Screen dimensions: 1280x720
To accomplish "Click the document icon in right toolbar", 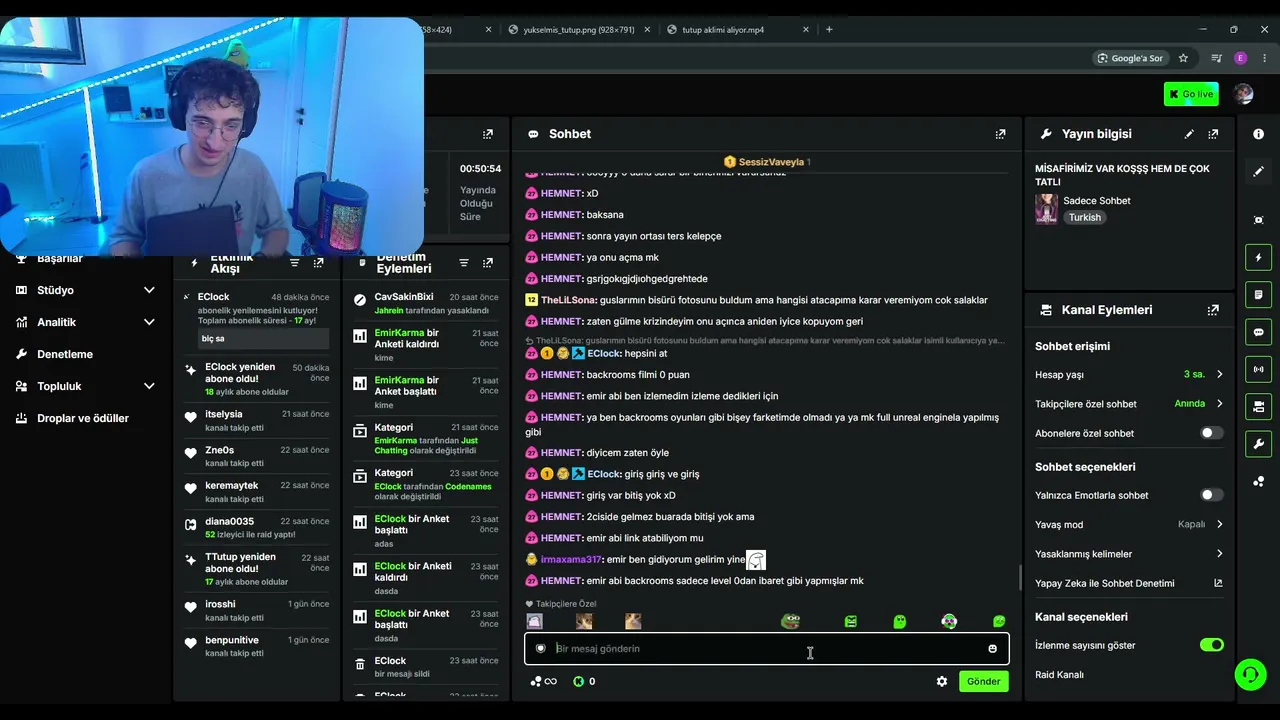I will coord(1258,295).
